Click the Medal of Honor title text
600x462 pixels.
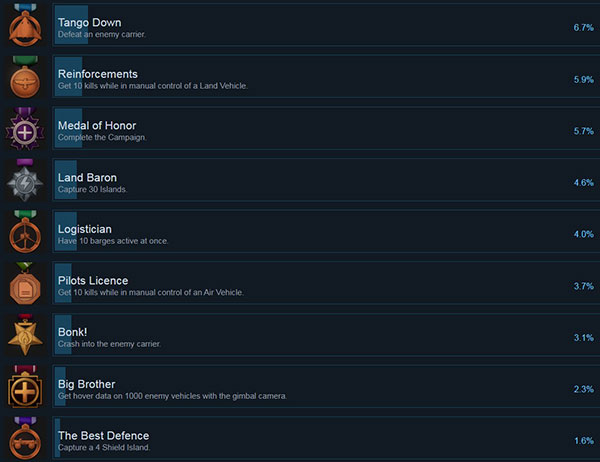(x=97, y=126)
